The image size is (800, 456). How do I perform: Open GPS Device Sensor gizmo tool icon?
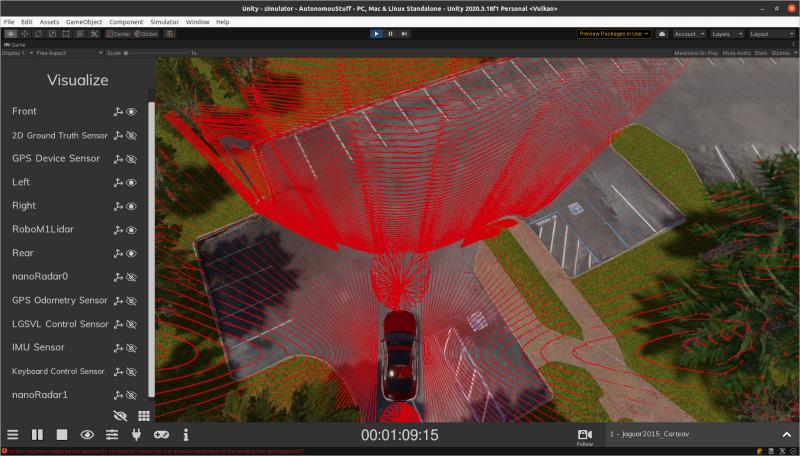[x=118, y=159]
